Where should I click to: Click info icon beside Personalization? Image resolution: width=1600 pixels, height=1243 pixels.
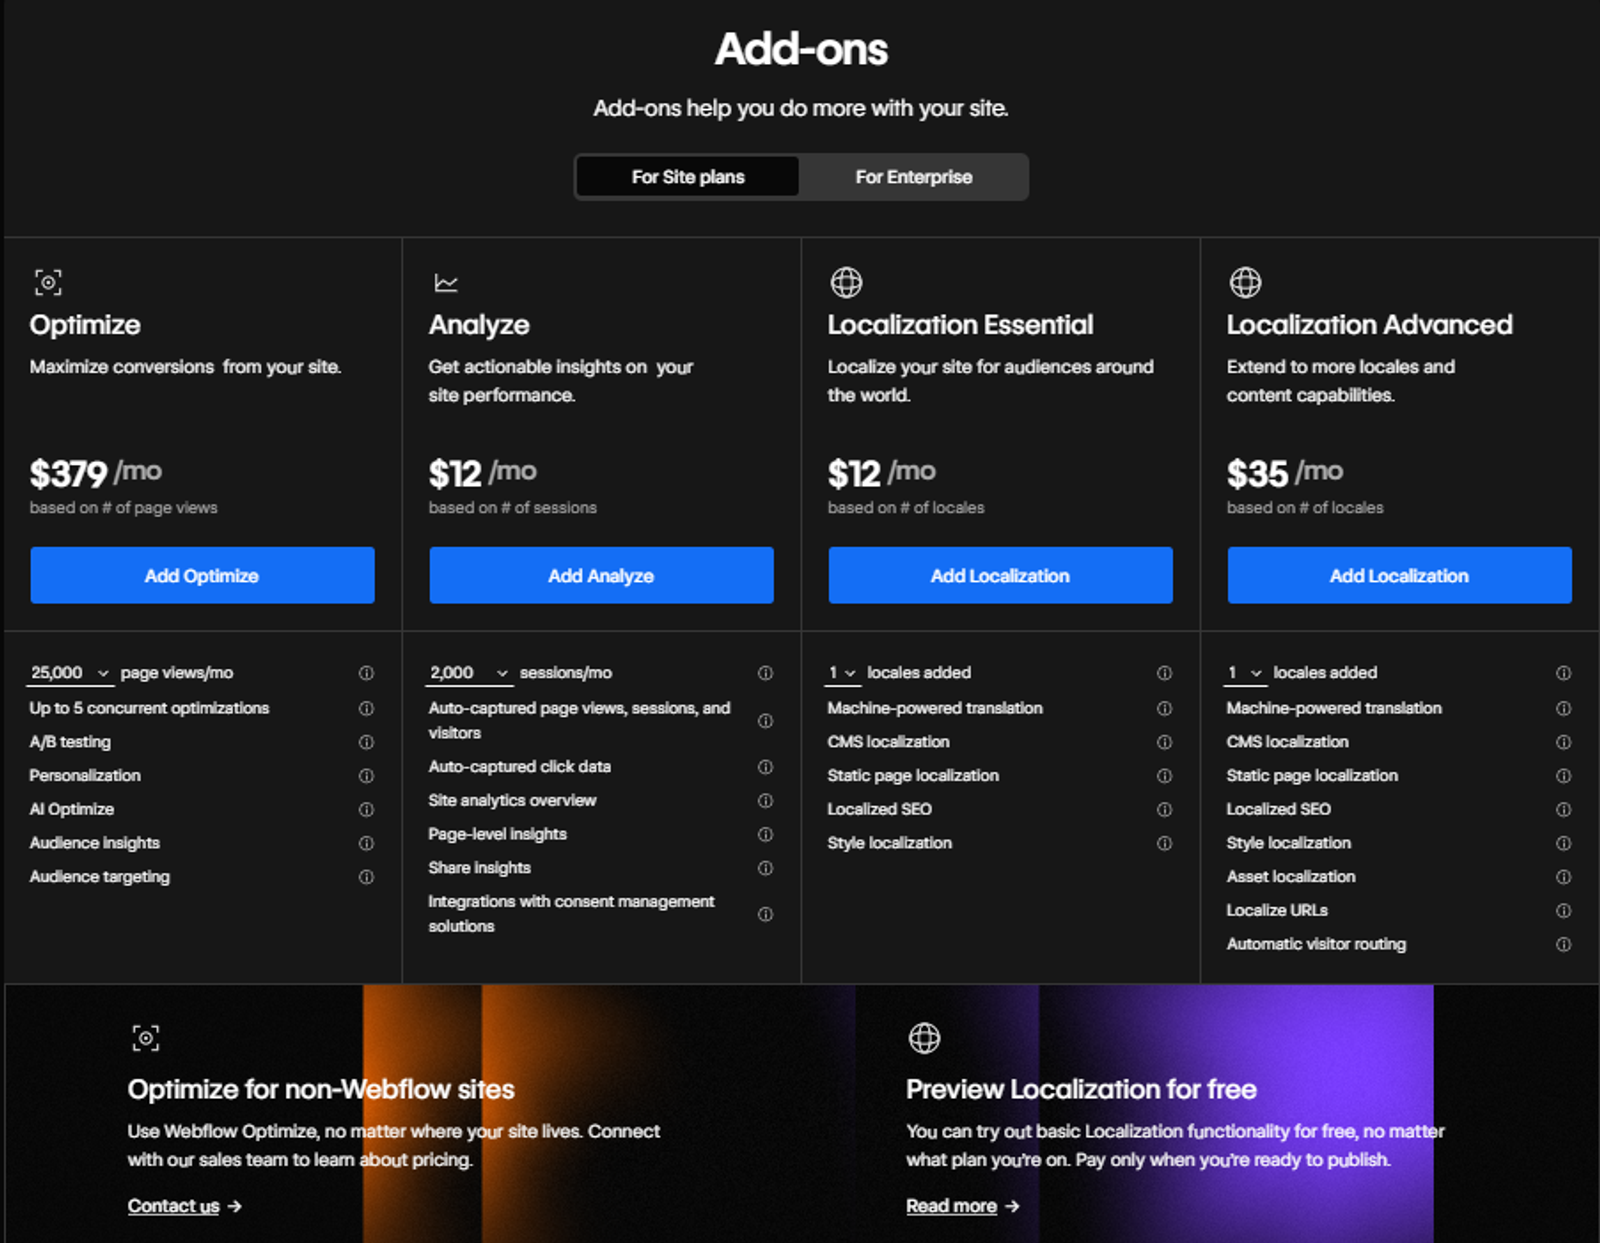tap(366, 776)
